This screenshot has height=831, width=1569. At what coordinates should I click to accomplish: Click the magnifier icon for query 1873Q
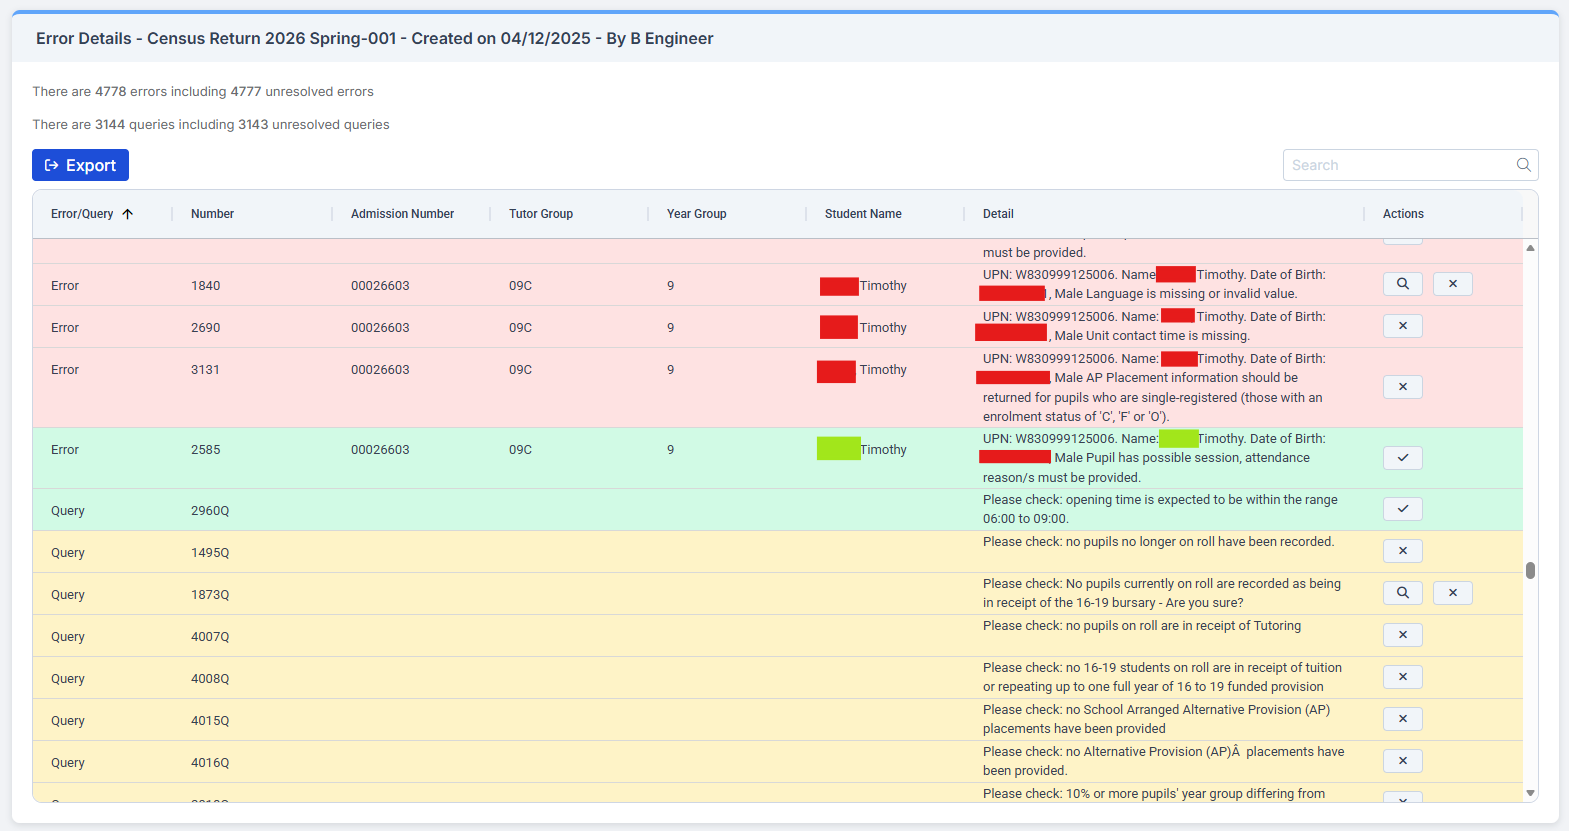pyautogui.click(x=1402, y=593)
